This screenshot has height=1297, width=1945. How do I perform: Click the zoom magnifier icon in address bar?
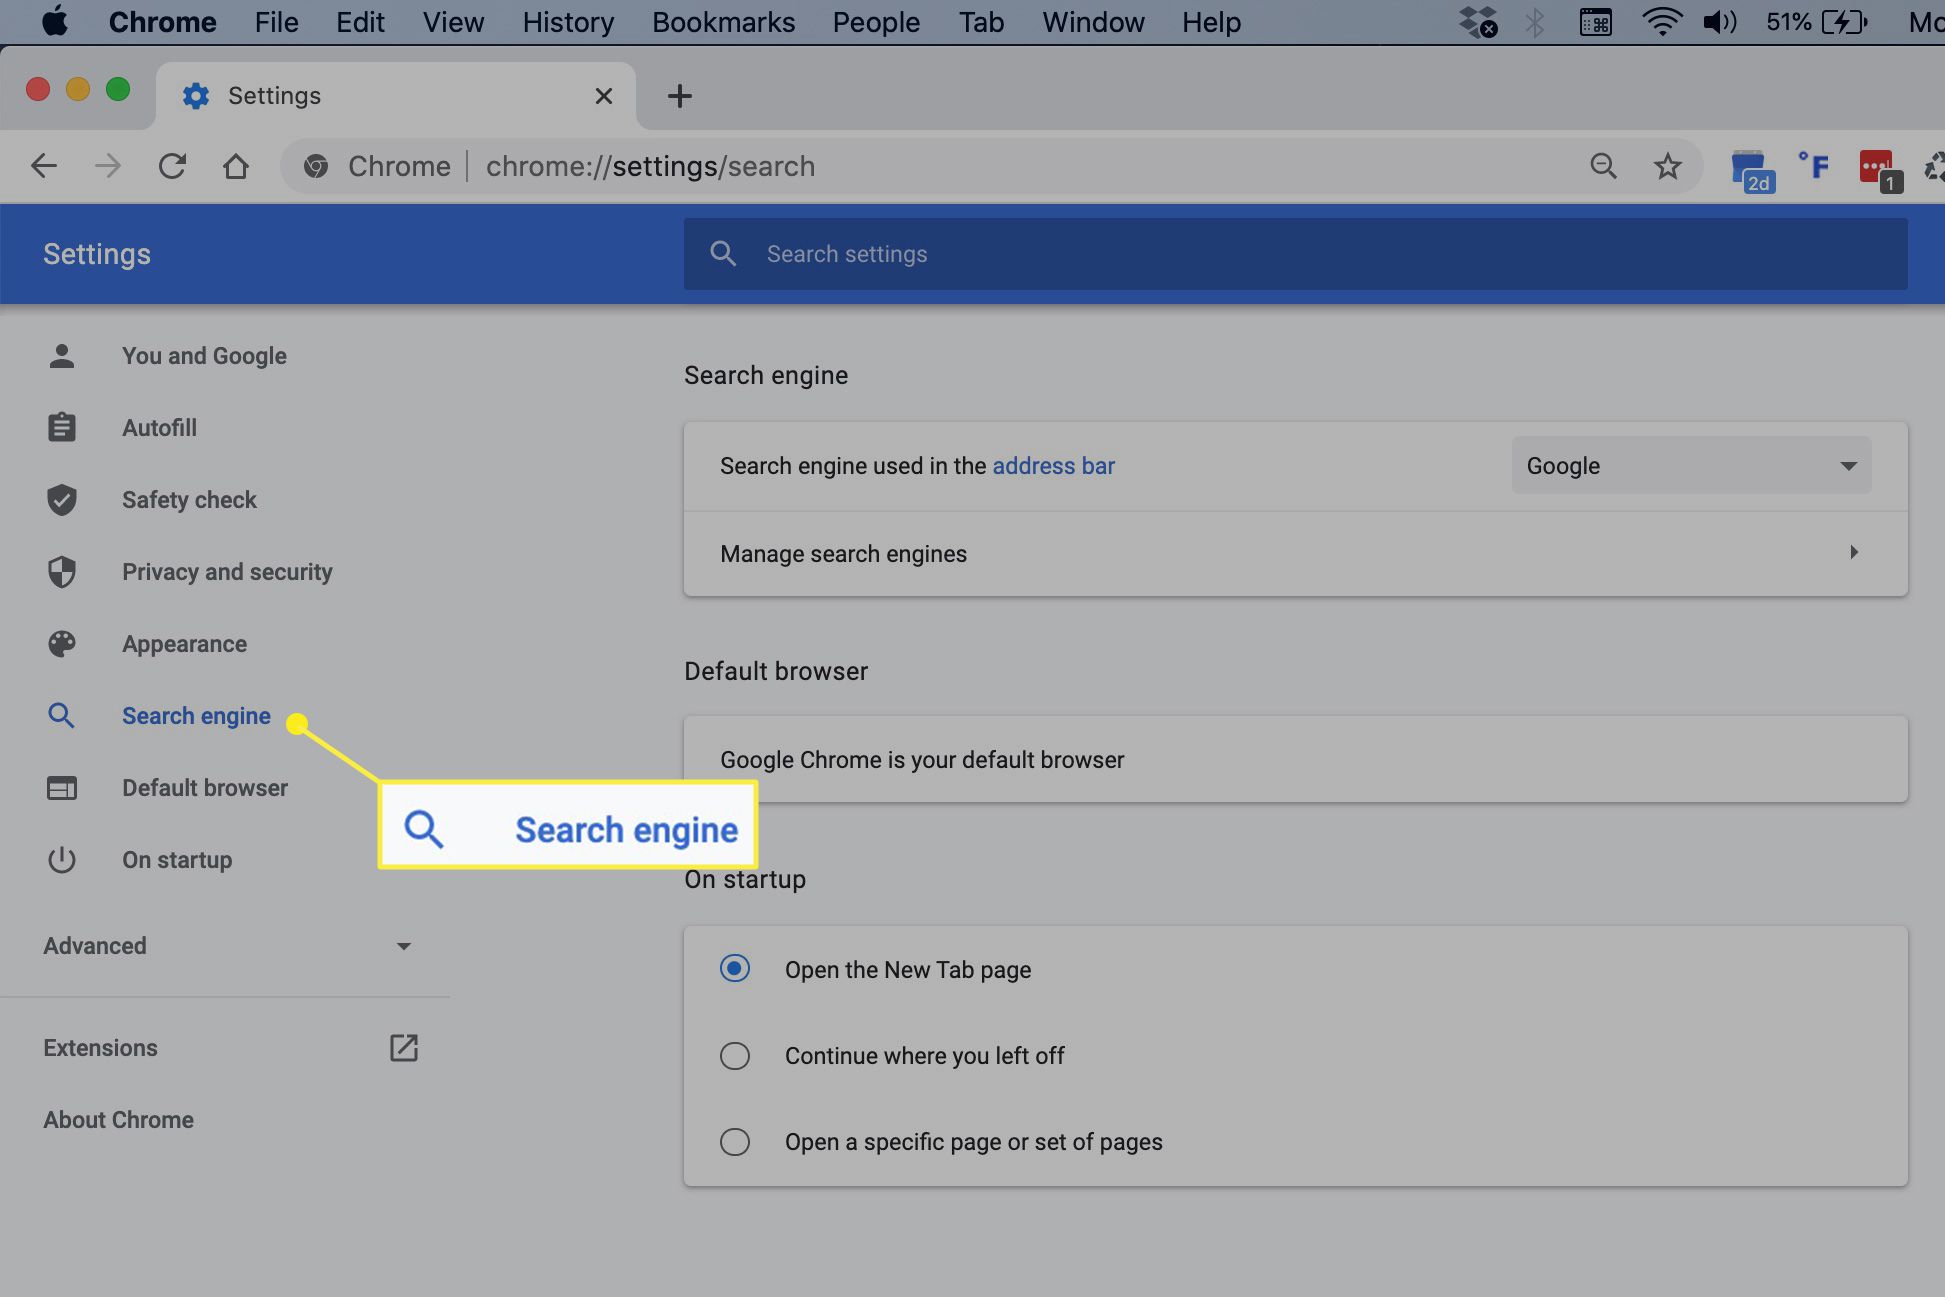(x=1603, y=166)
